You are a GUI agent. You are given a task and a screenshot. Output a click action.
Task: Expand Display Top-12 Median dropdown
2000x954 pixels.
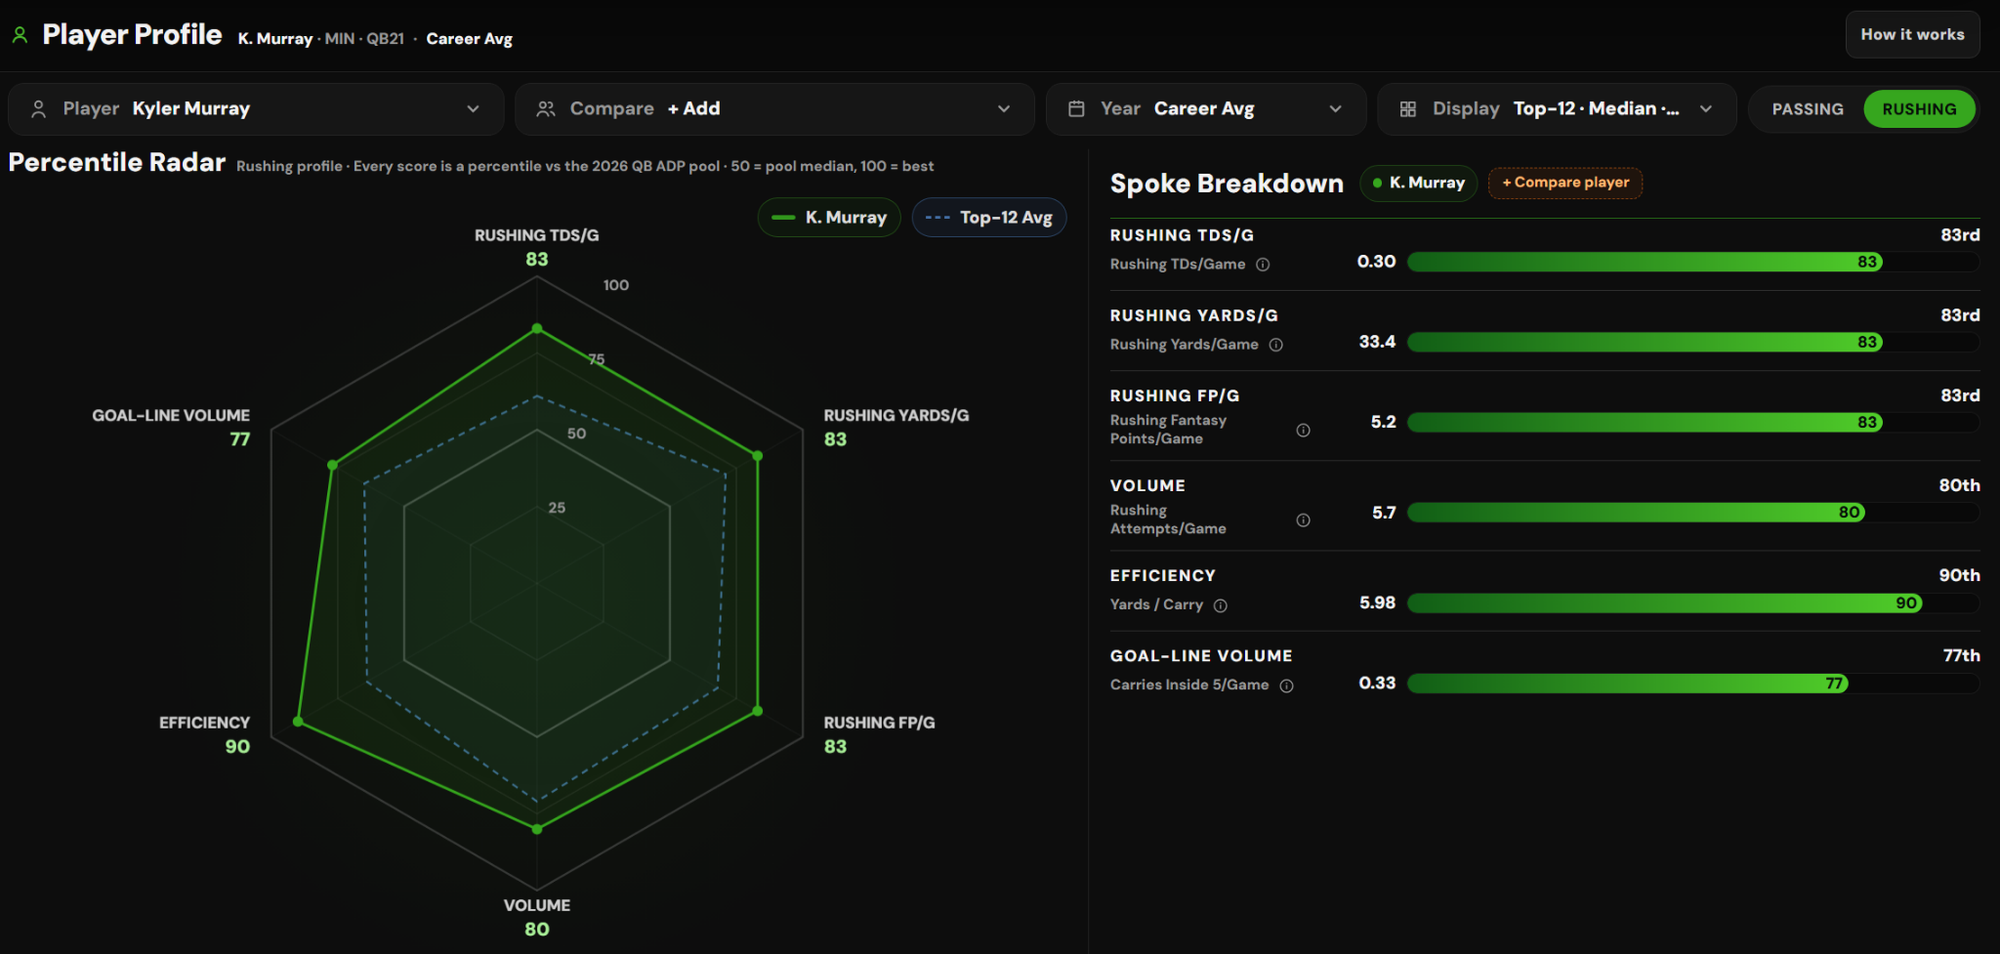[1557, 109]
